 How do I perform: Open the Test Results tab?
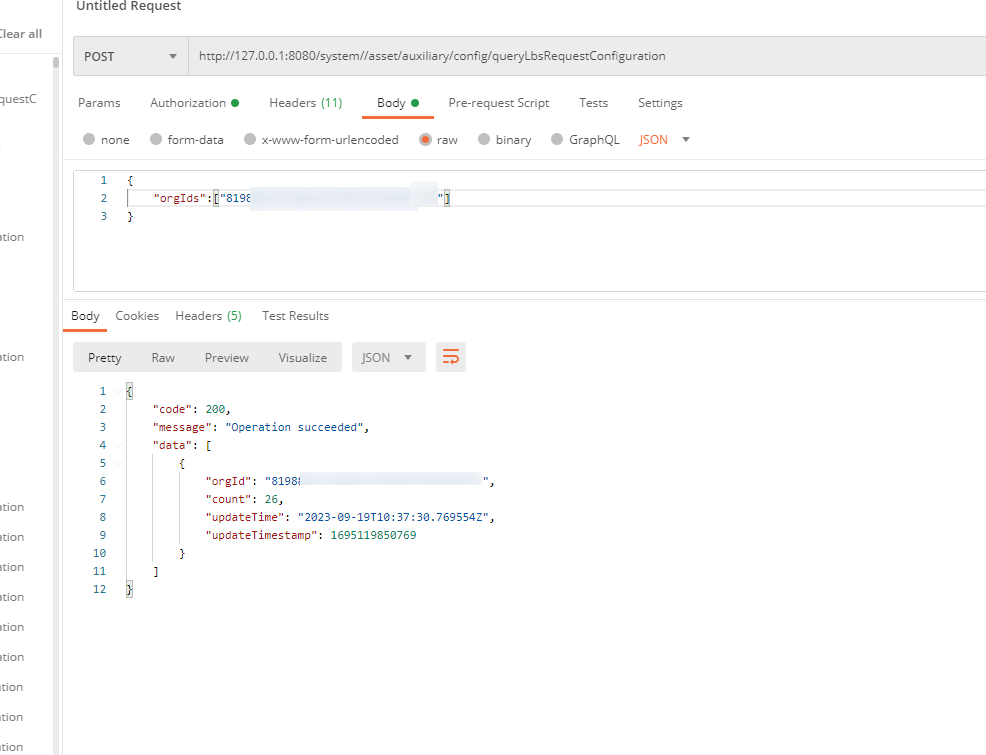[295, 316]
